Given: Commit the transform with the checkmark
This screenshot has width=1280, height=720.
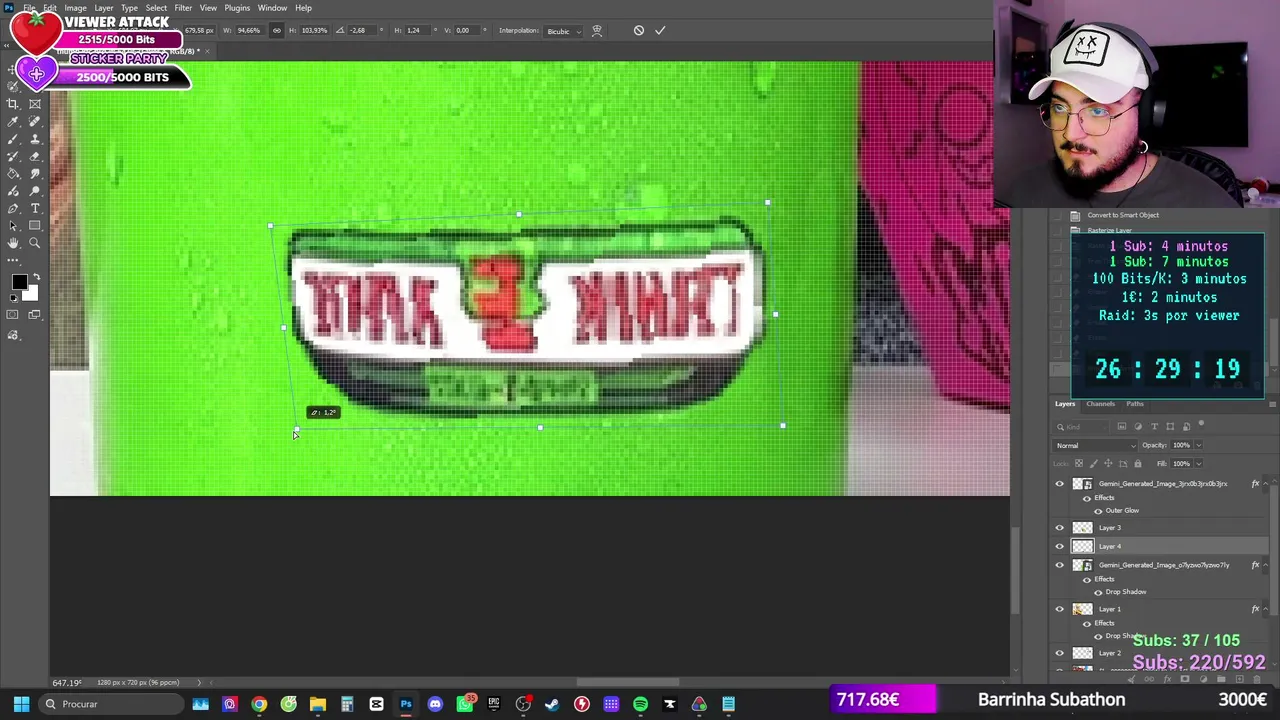Looking at the screenshot, I should pyautogui.click(x=660, y=30).
